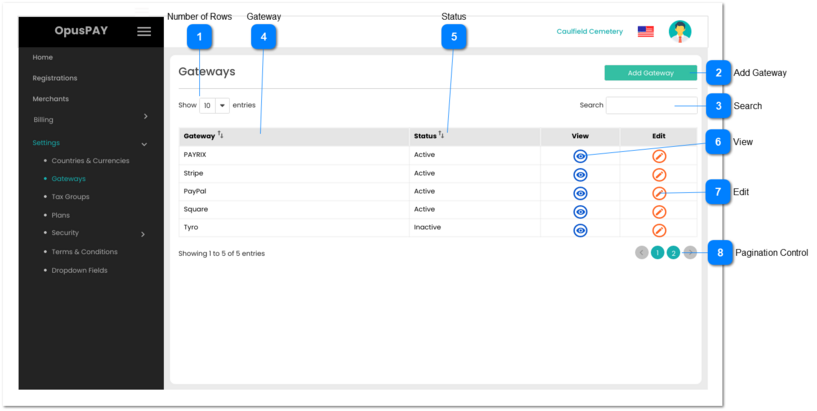Screen dimensions: 817x411
Task: Open the Show entries rows dropdown
Action: coord(214,105)
